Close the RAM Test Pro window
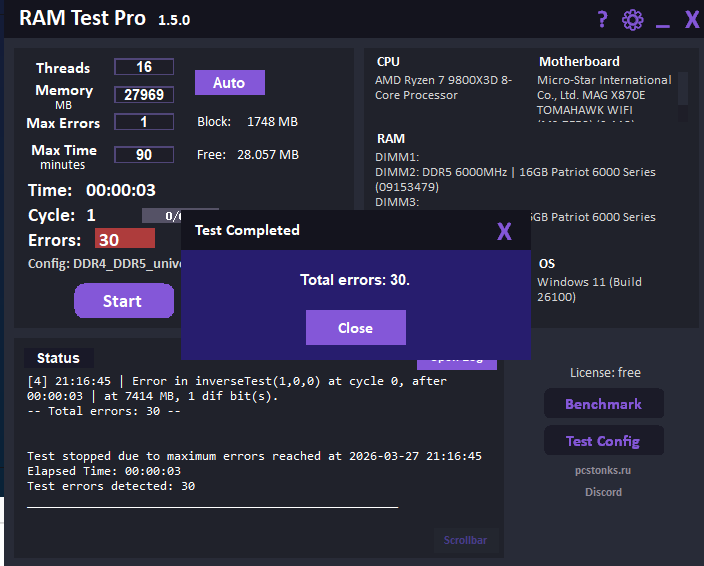Image resolution: width=704 pixels, height=566 pixels. (x=692, y=20)
